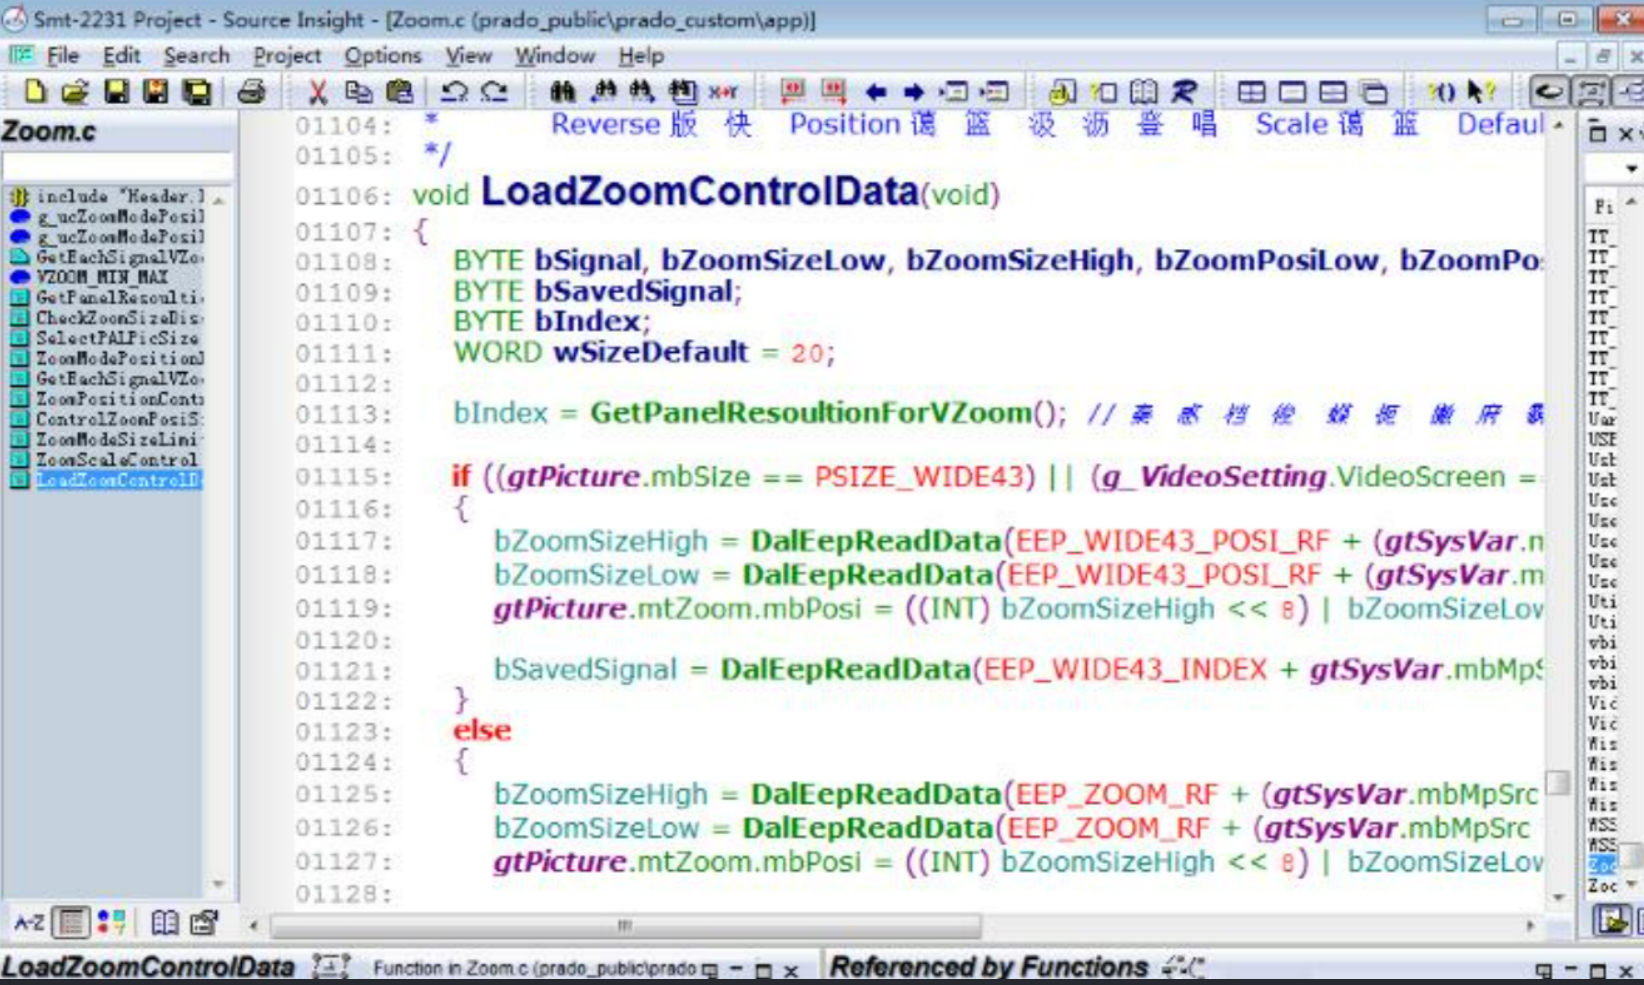Click the Undo arrow icon
Image resolution: width=1644 pixels, height=985 pixels.
pos(454,91)
